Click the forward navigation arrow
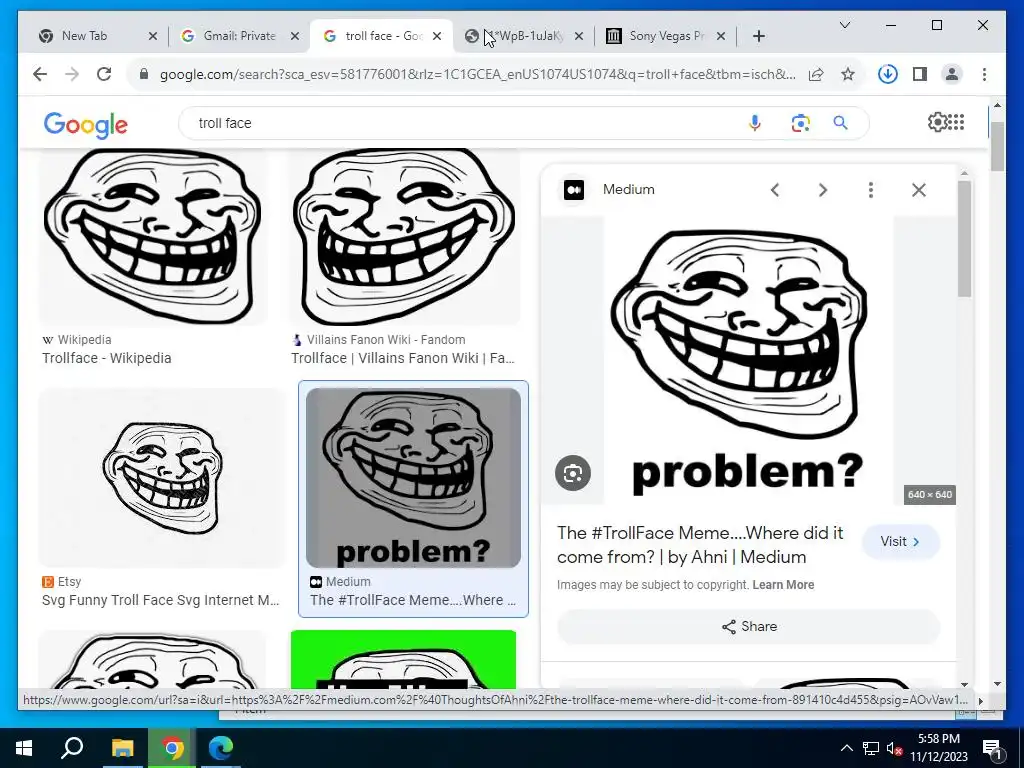The height and width of the screenshot is (768, 1024). [x=72, y=74]
